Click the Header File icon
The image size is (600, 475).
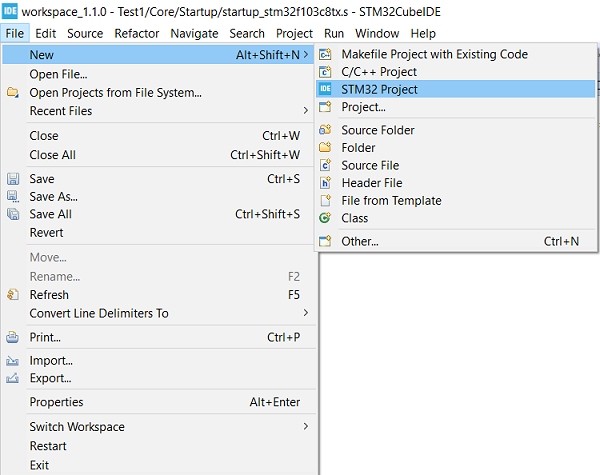point(324,183)
